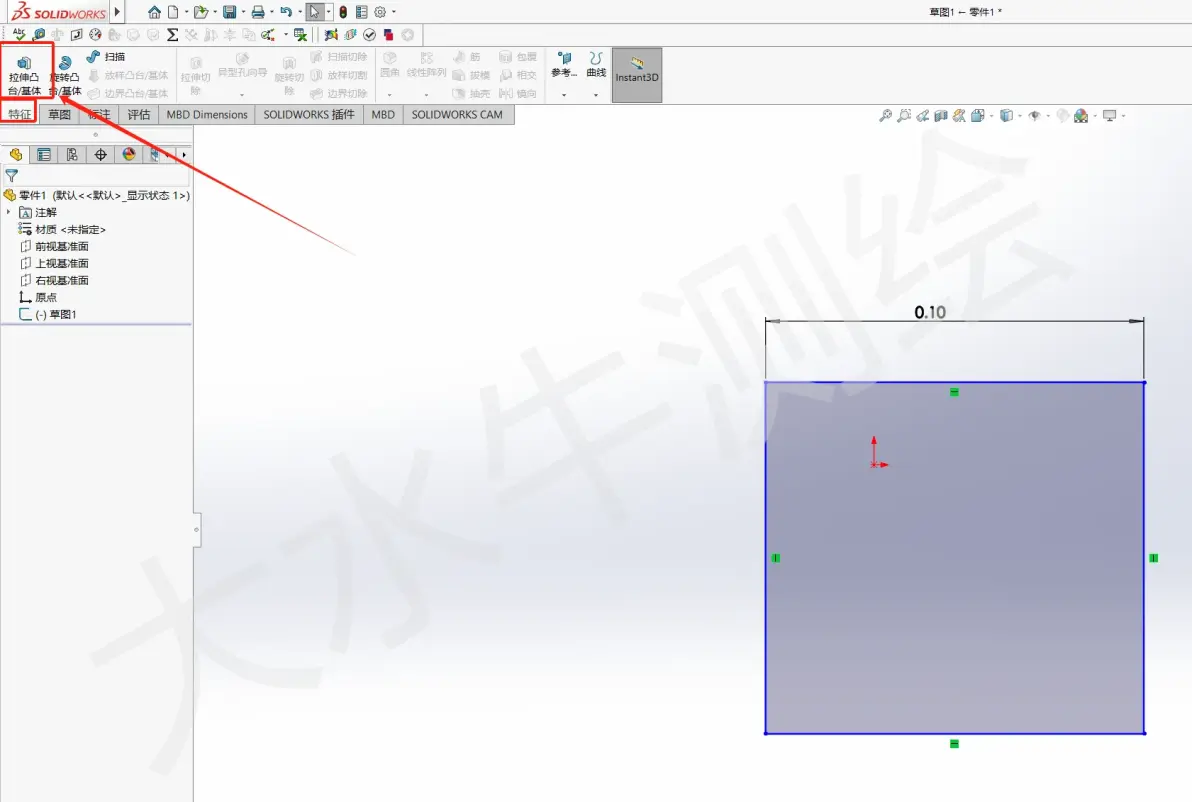Open the DisplayManager color ball tab
This screenshot has height=802, width=1192.
coord(129,154)
